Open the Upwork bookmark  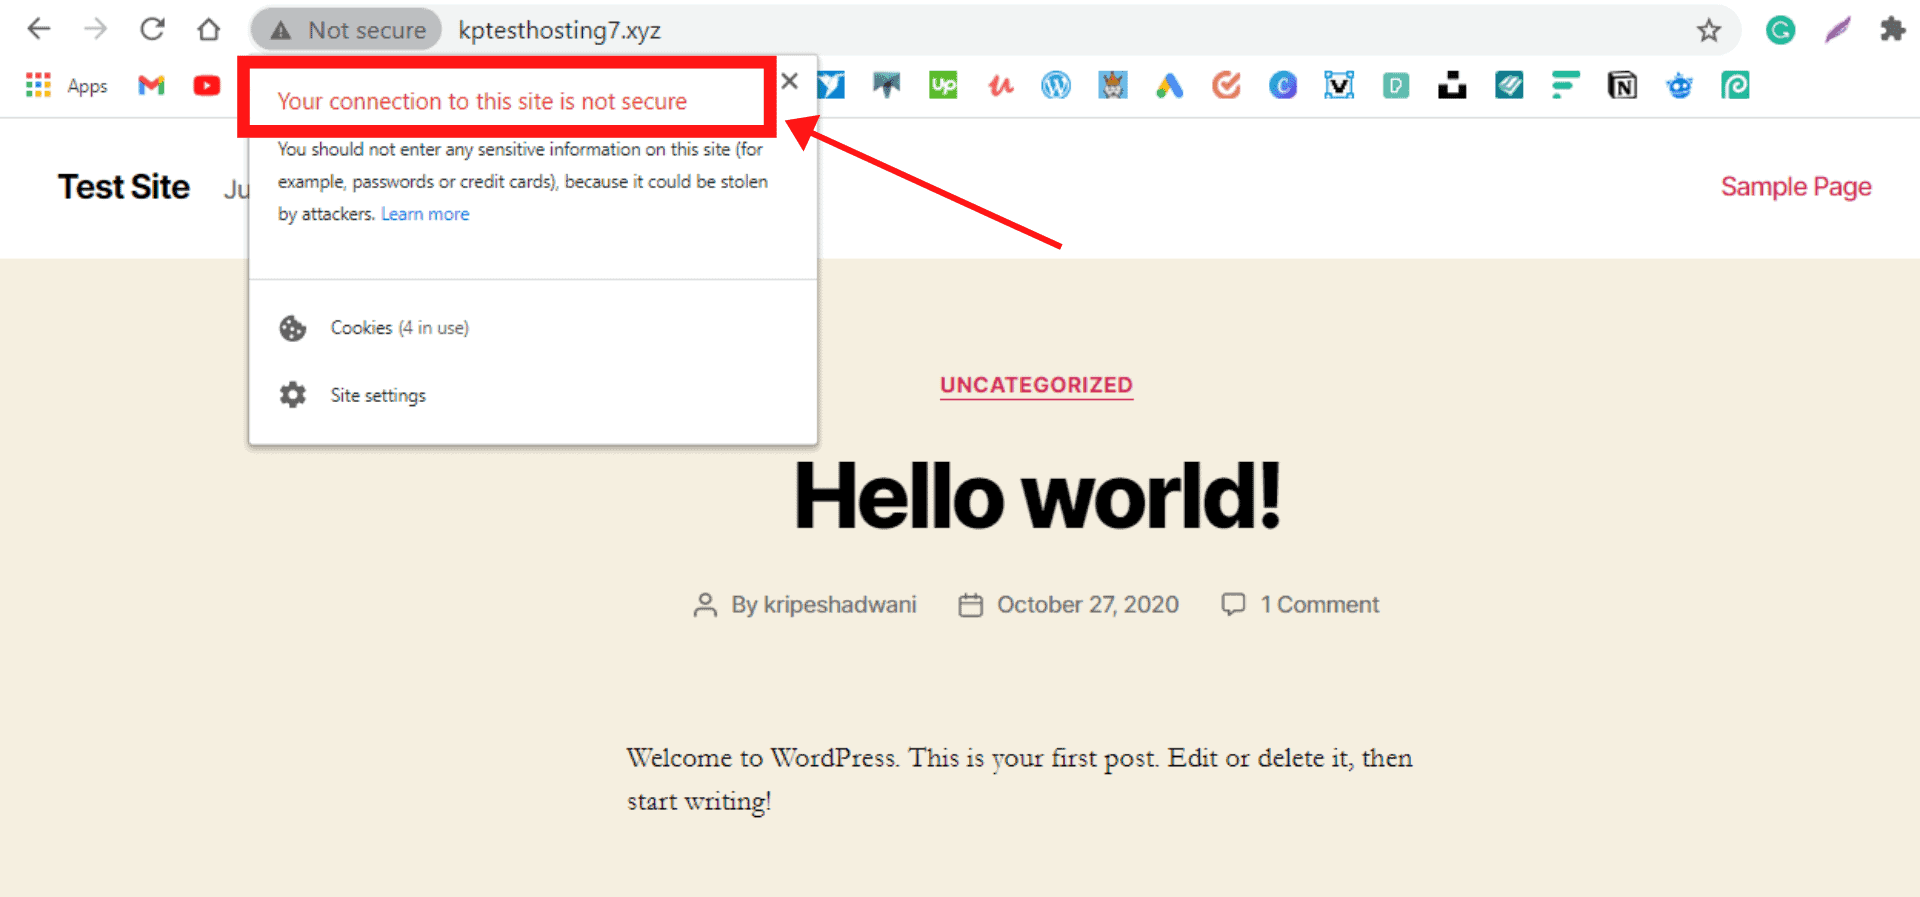tap(943, 85)
